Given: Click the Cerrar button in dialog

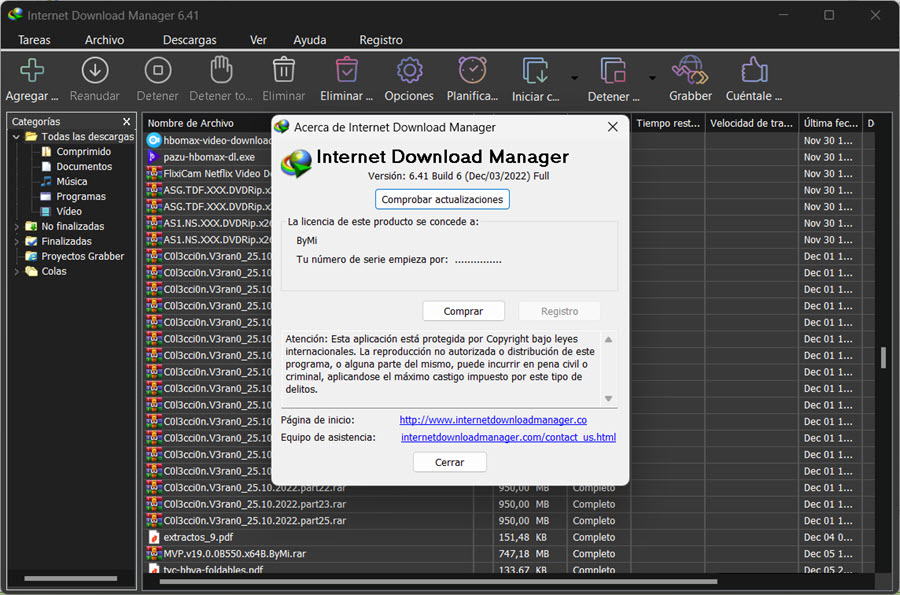Looking at the screenshot, I should click(449, 462).
